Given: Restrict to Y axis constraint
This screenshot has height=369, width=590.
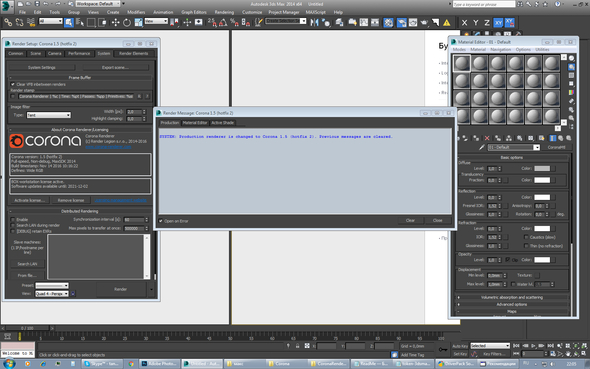Looking at the screenshot, I should (x=476, y=23).
